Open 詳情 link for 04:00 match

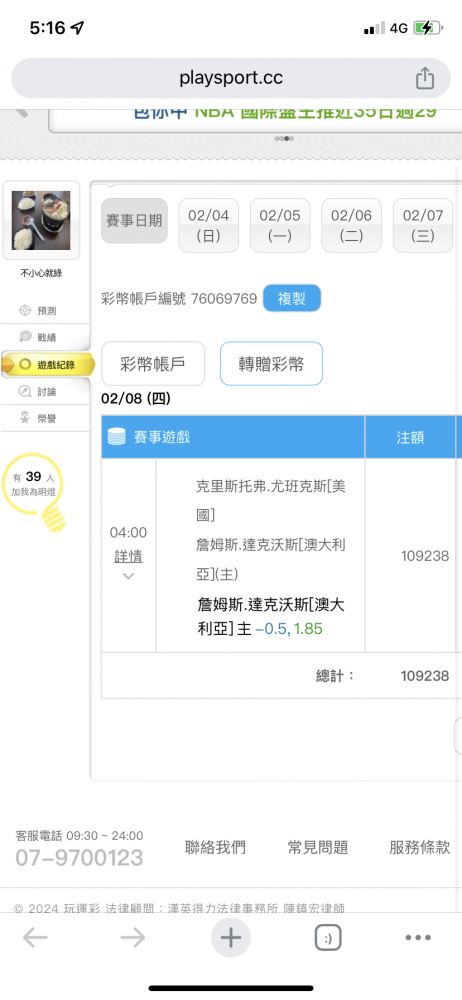tap(128, 556)
